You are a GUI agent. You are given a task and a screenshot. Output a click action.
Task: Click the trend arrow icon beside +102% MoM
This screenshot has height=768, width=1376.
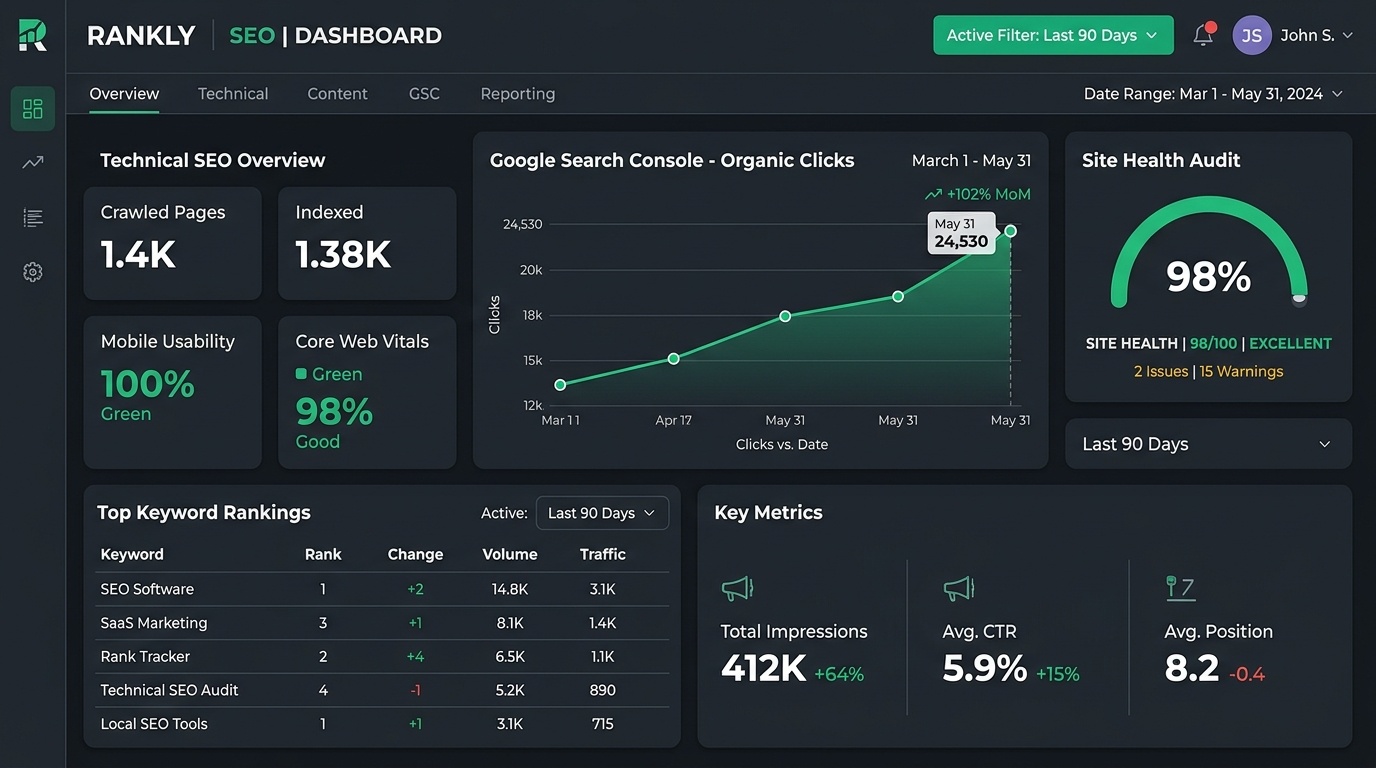pyautogui.click(x=933, y=195)
